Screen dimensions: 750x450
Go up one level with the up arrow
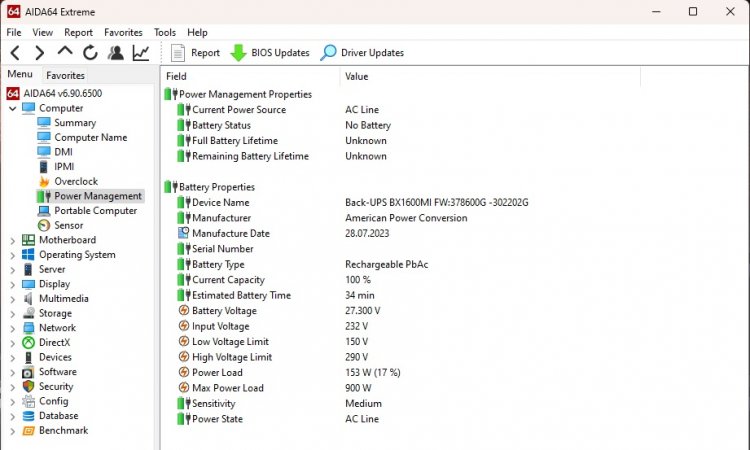coord(65,51)
